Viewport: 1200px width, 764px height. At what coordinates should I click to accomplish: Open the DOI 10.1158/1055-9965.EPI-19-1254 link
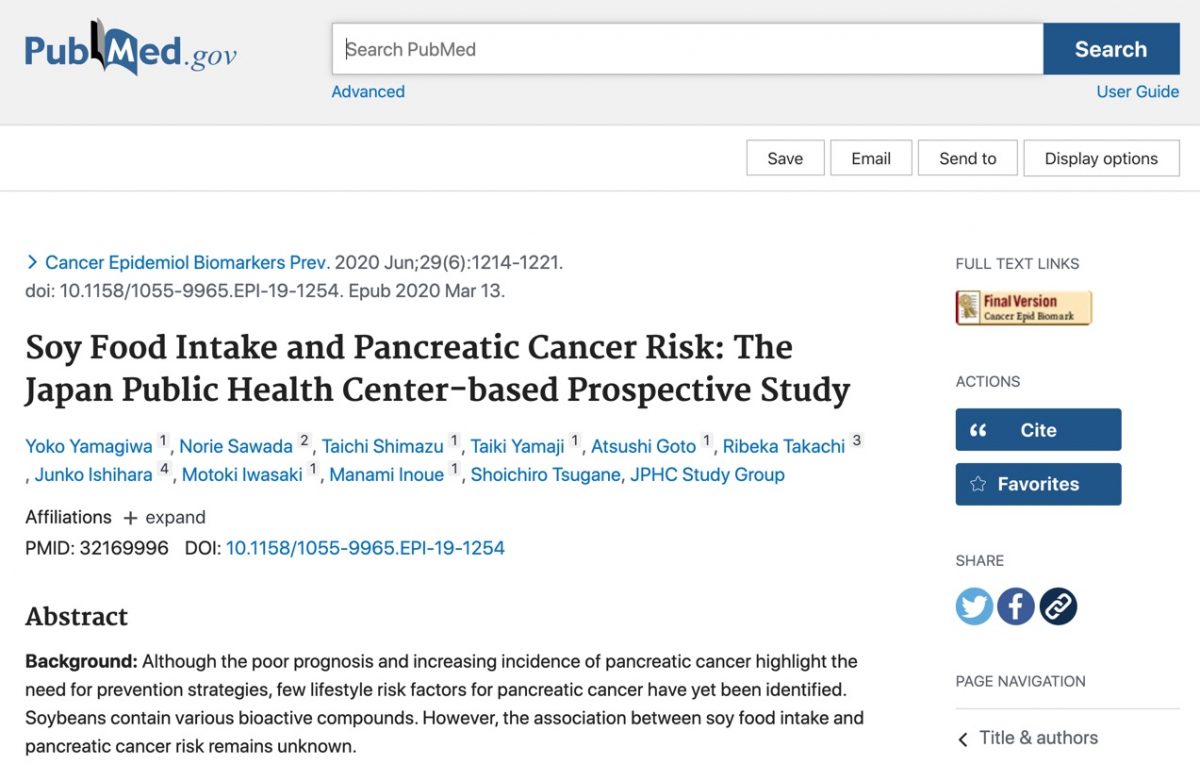click(365, 548)
